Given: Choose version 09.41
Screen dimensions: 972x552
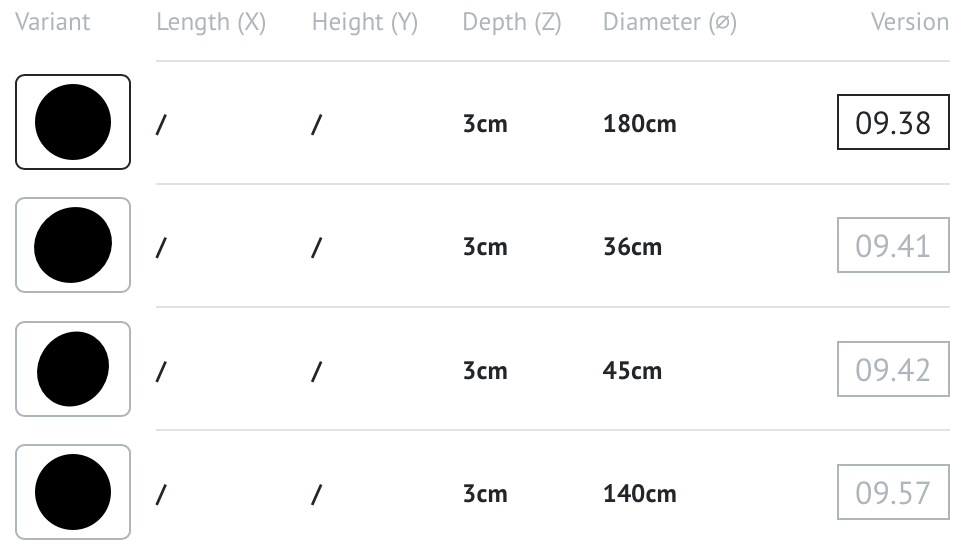Looking at the screenshot, I should [x=893, y=245].
